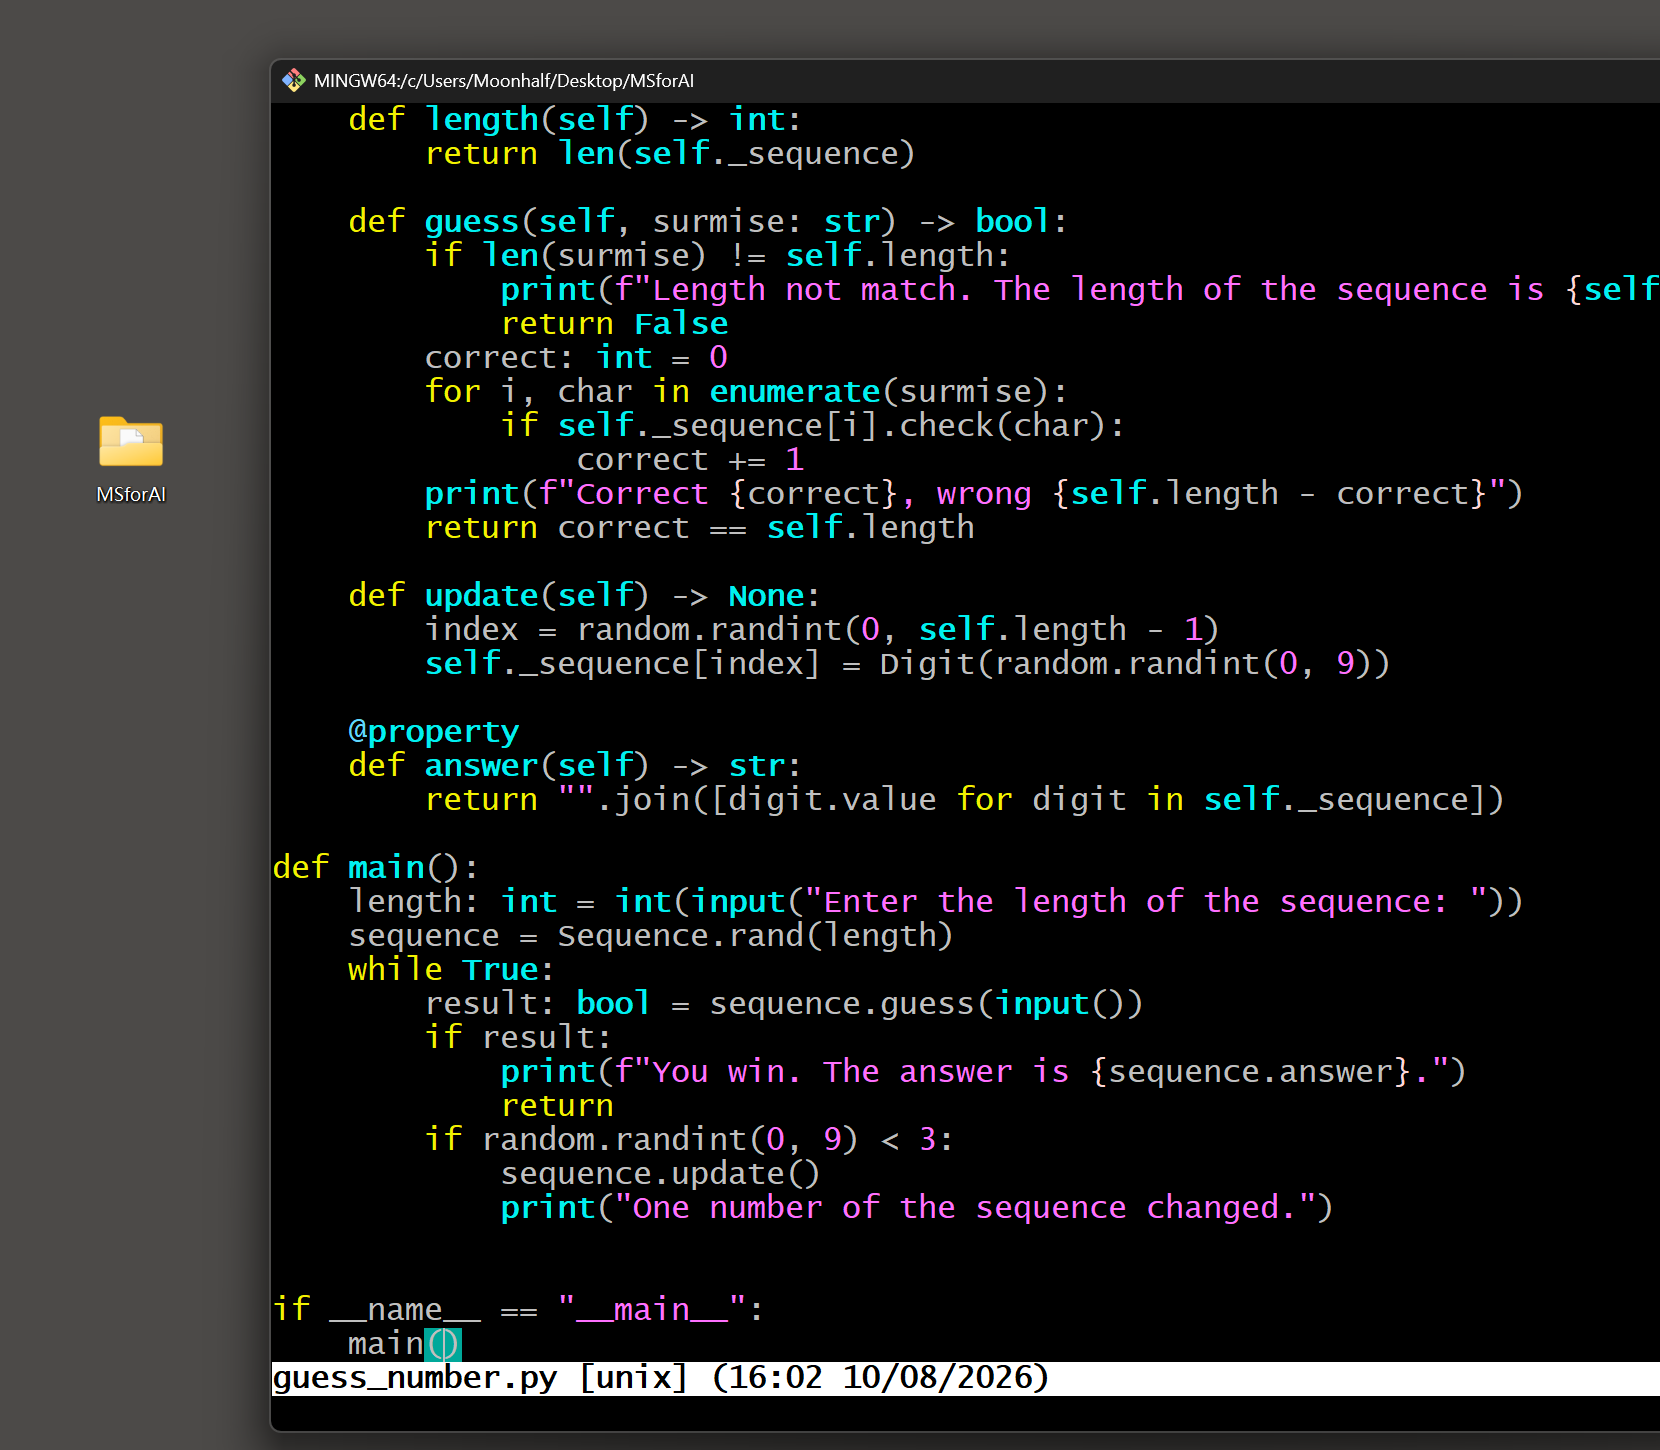Screen dimensions: 1660x1450
Task: Click the 'sequence.update()' line
Action: (x=660, y=1173)
